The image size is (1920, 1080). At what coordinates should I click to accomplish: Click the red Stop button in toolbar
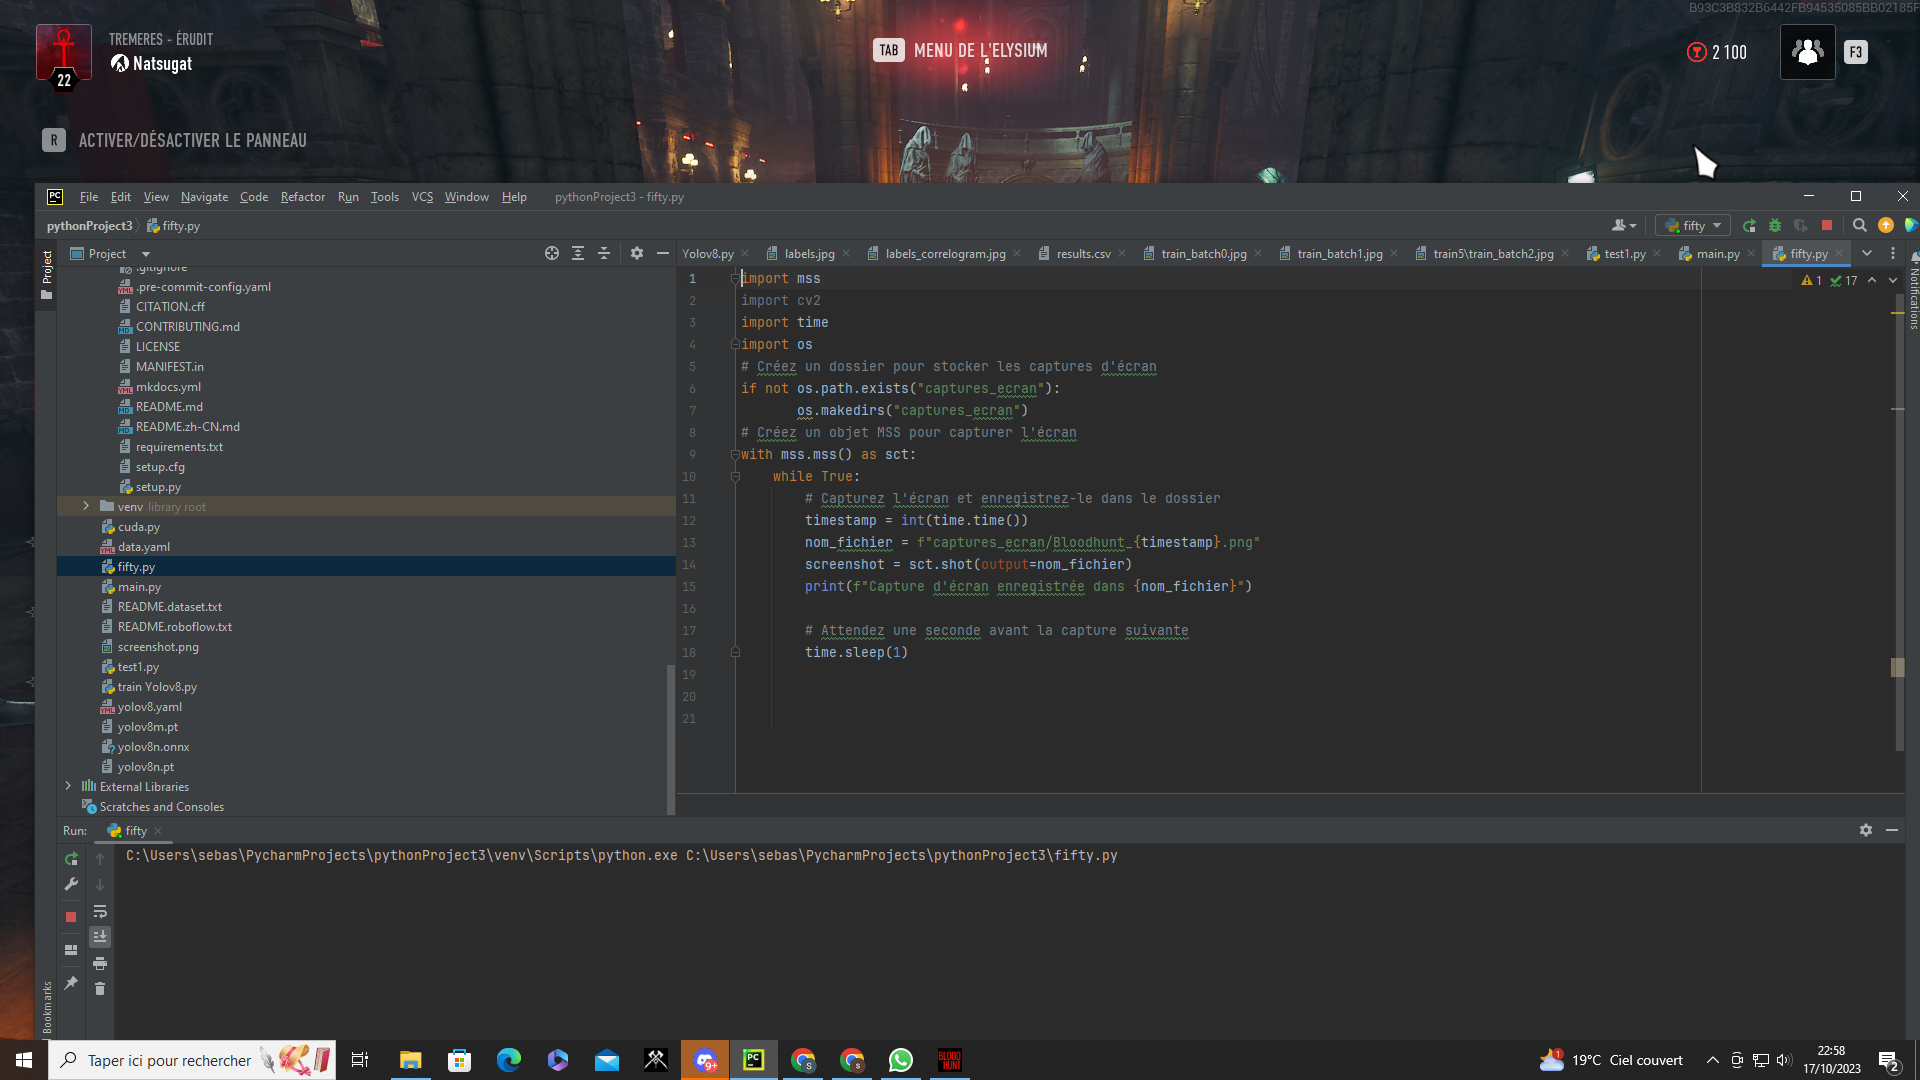[1827, 226]
